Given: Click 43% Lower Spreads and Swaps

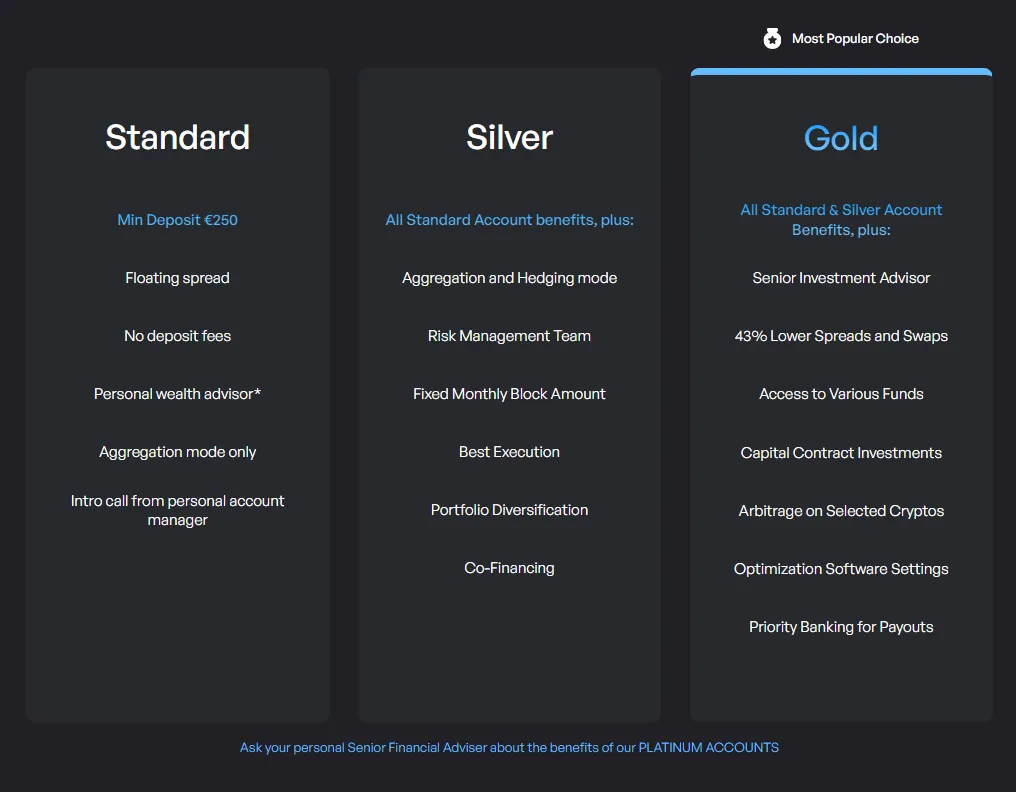Looking at the screenshot, I should coord(841,336).
